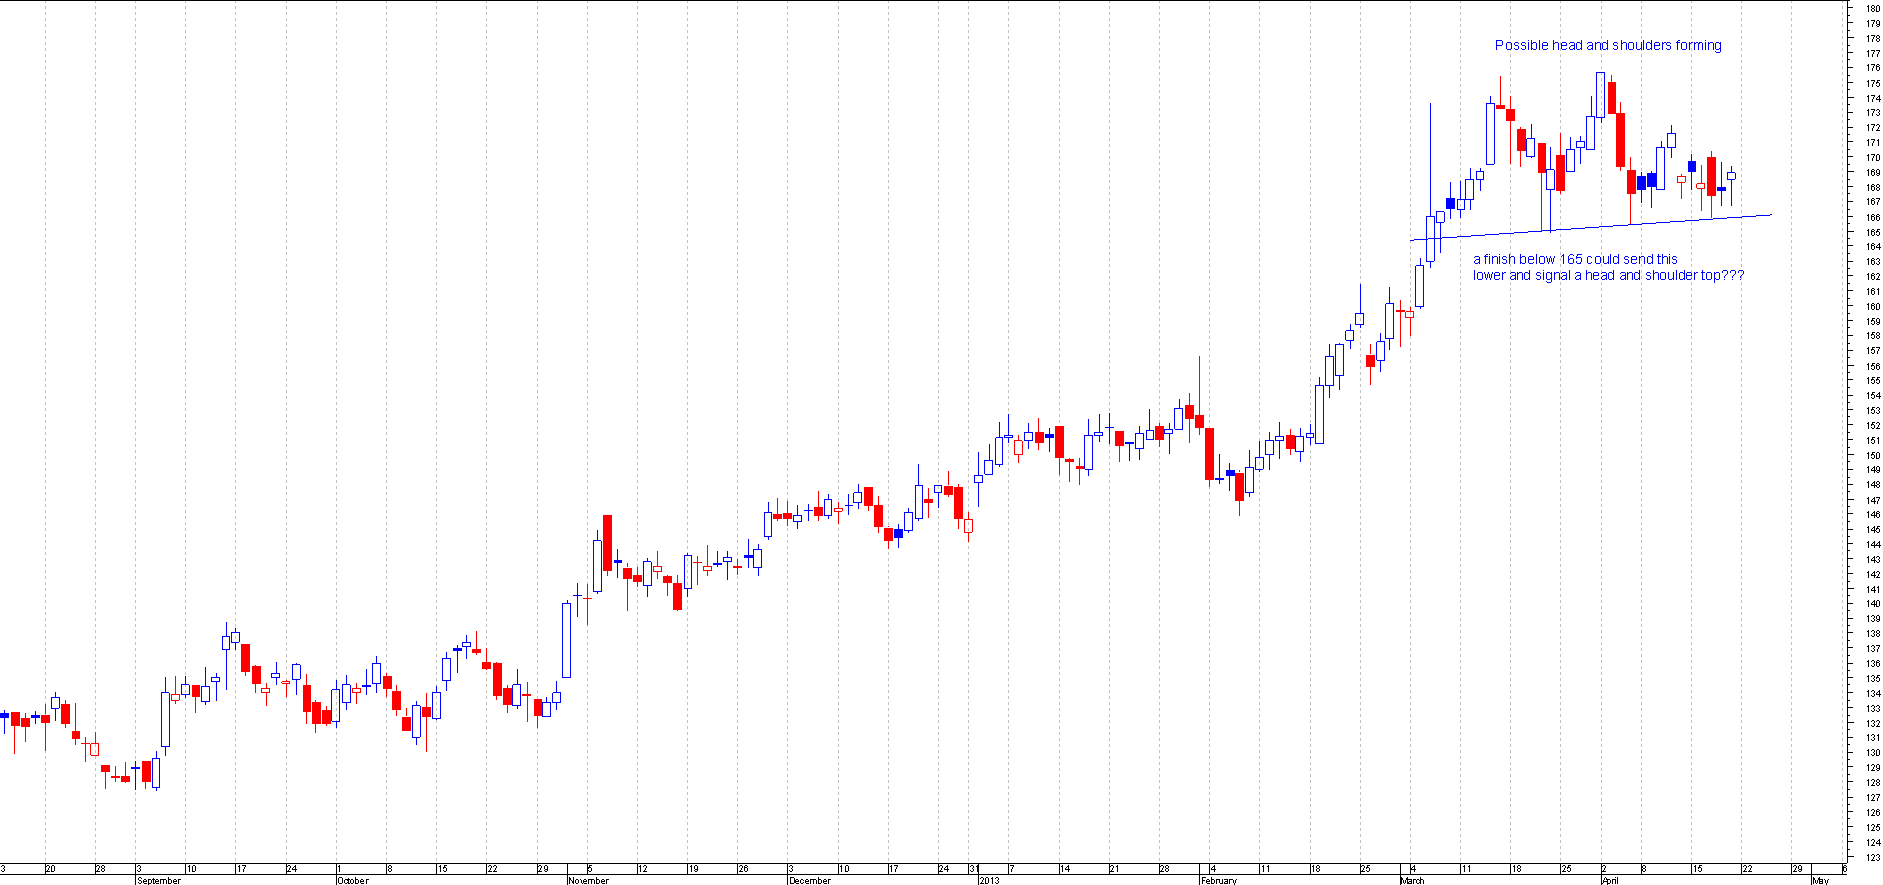The image size is (1883, 885).
Task: Click the 2013 year label on time axis
Action: coord(988,880)
